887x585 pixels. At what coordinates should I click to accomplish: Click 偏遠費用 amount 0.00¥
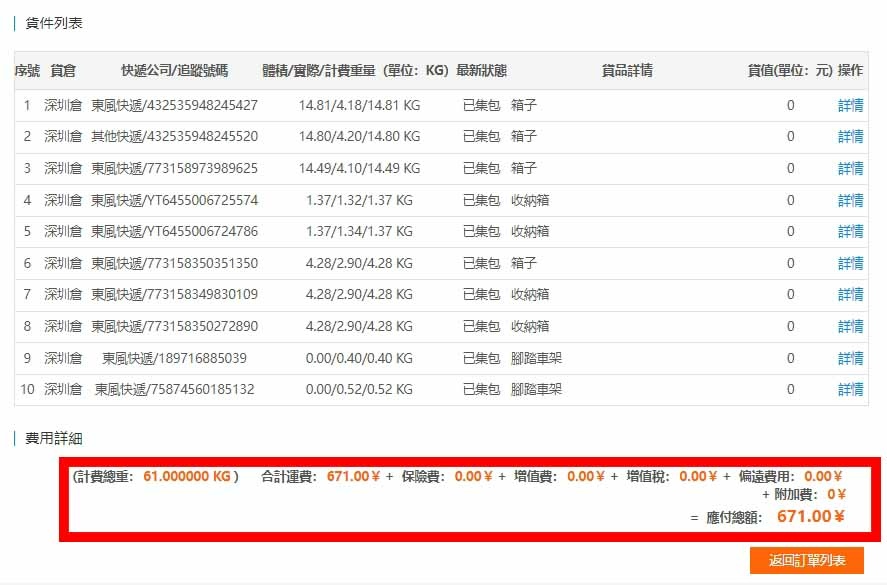point(823,476)
